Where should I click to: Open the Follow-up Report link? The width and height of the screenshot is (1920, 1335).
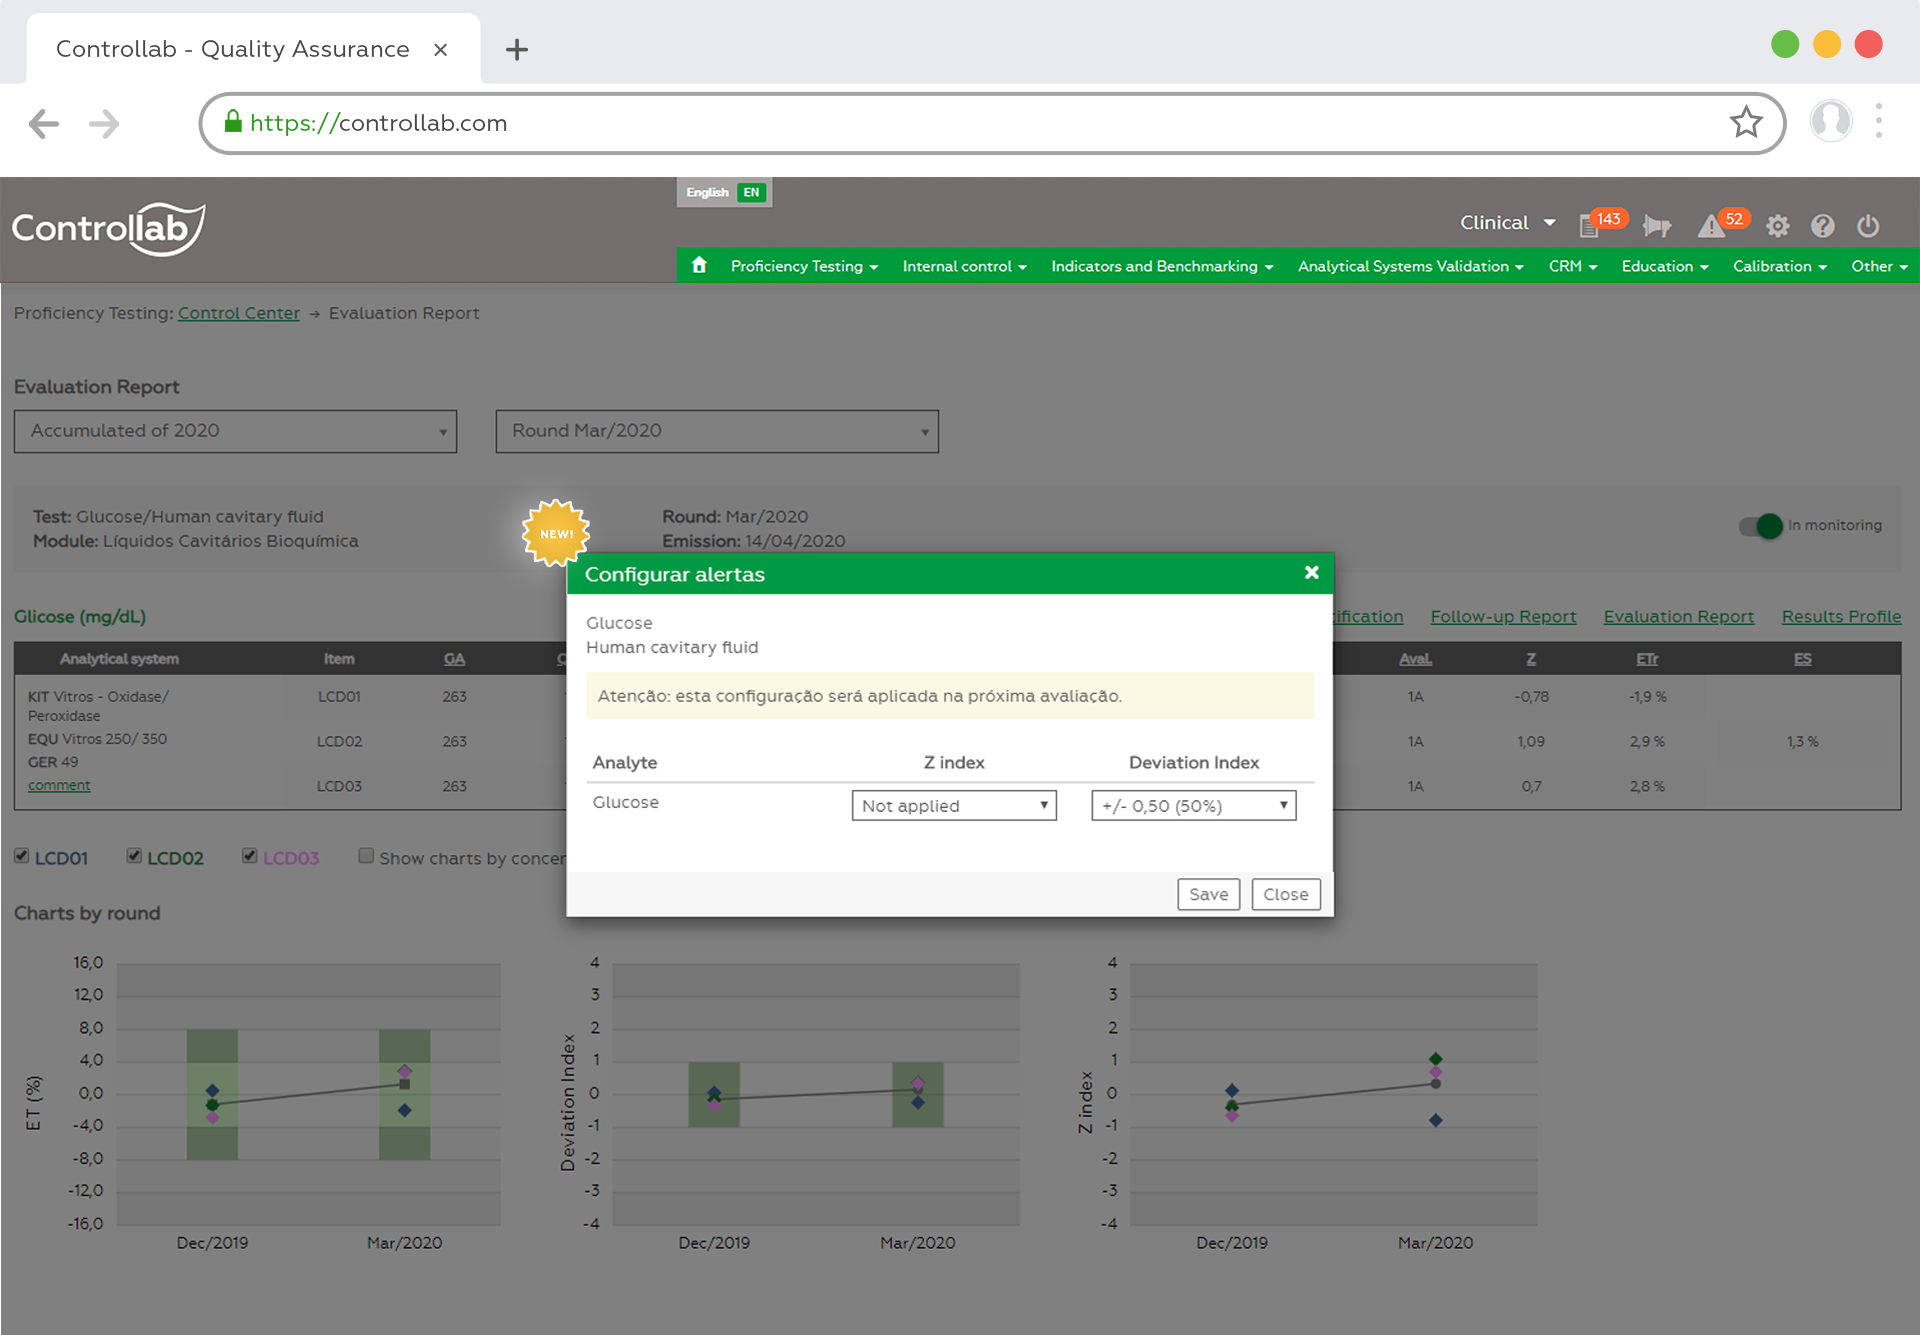click(x=1503, y=616)
